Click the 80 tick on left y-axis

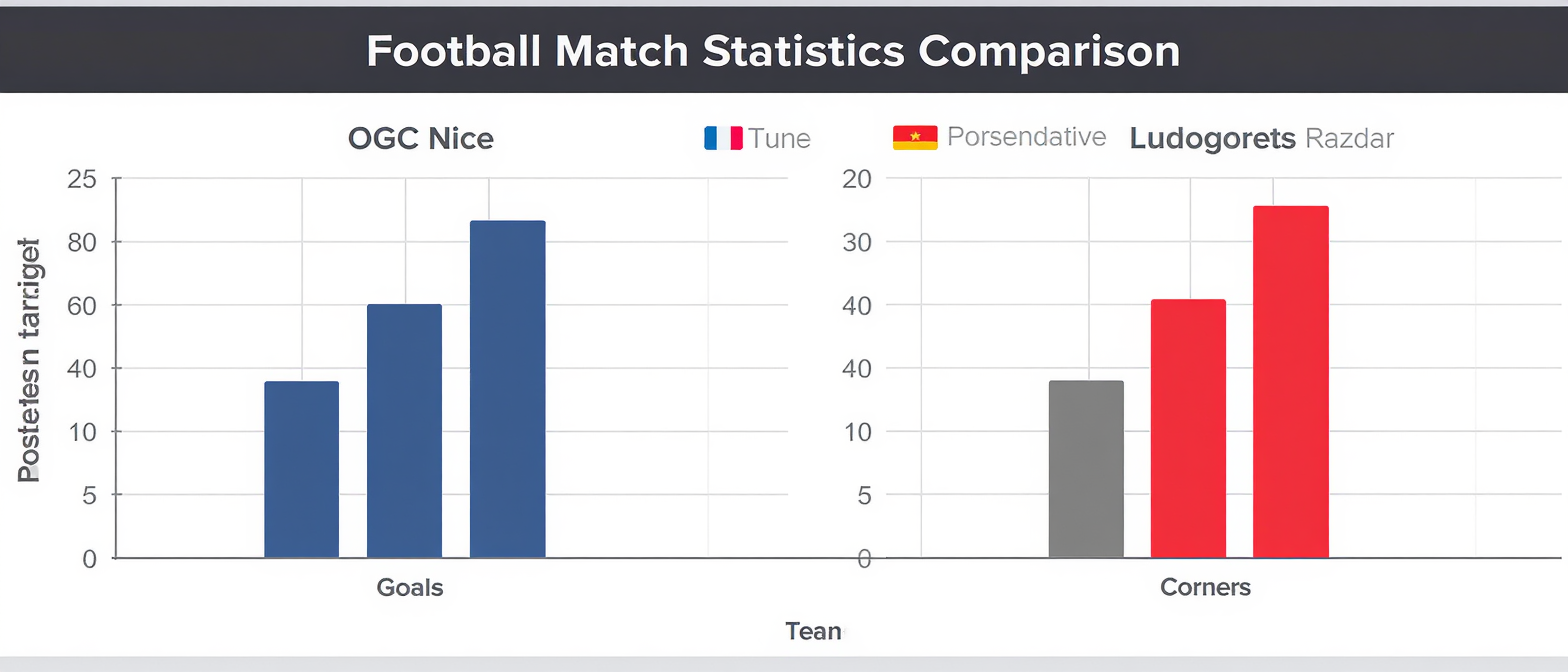pos(81,242)
